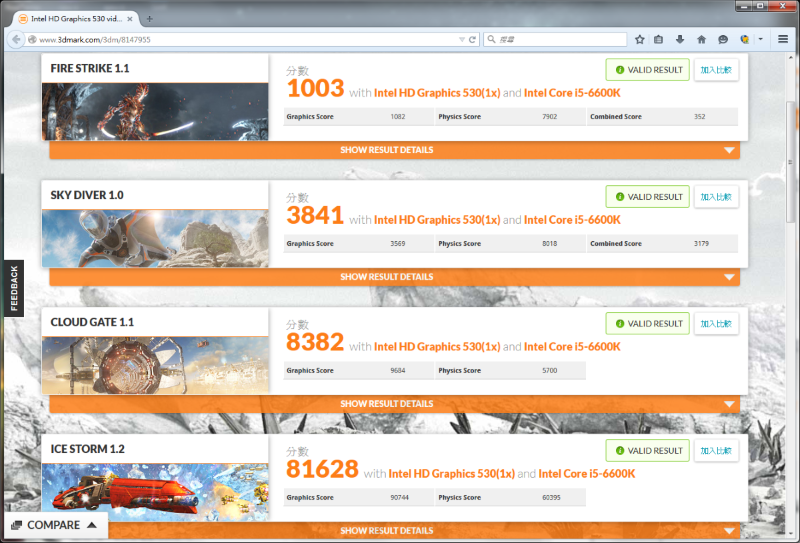
Task: Expand the Compare panel at bottom left
Action: click(x=56, y=525)
